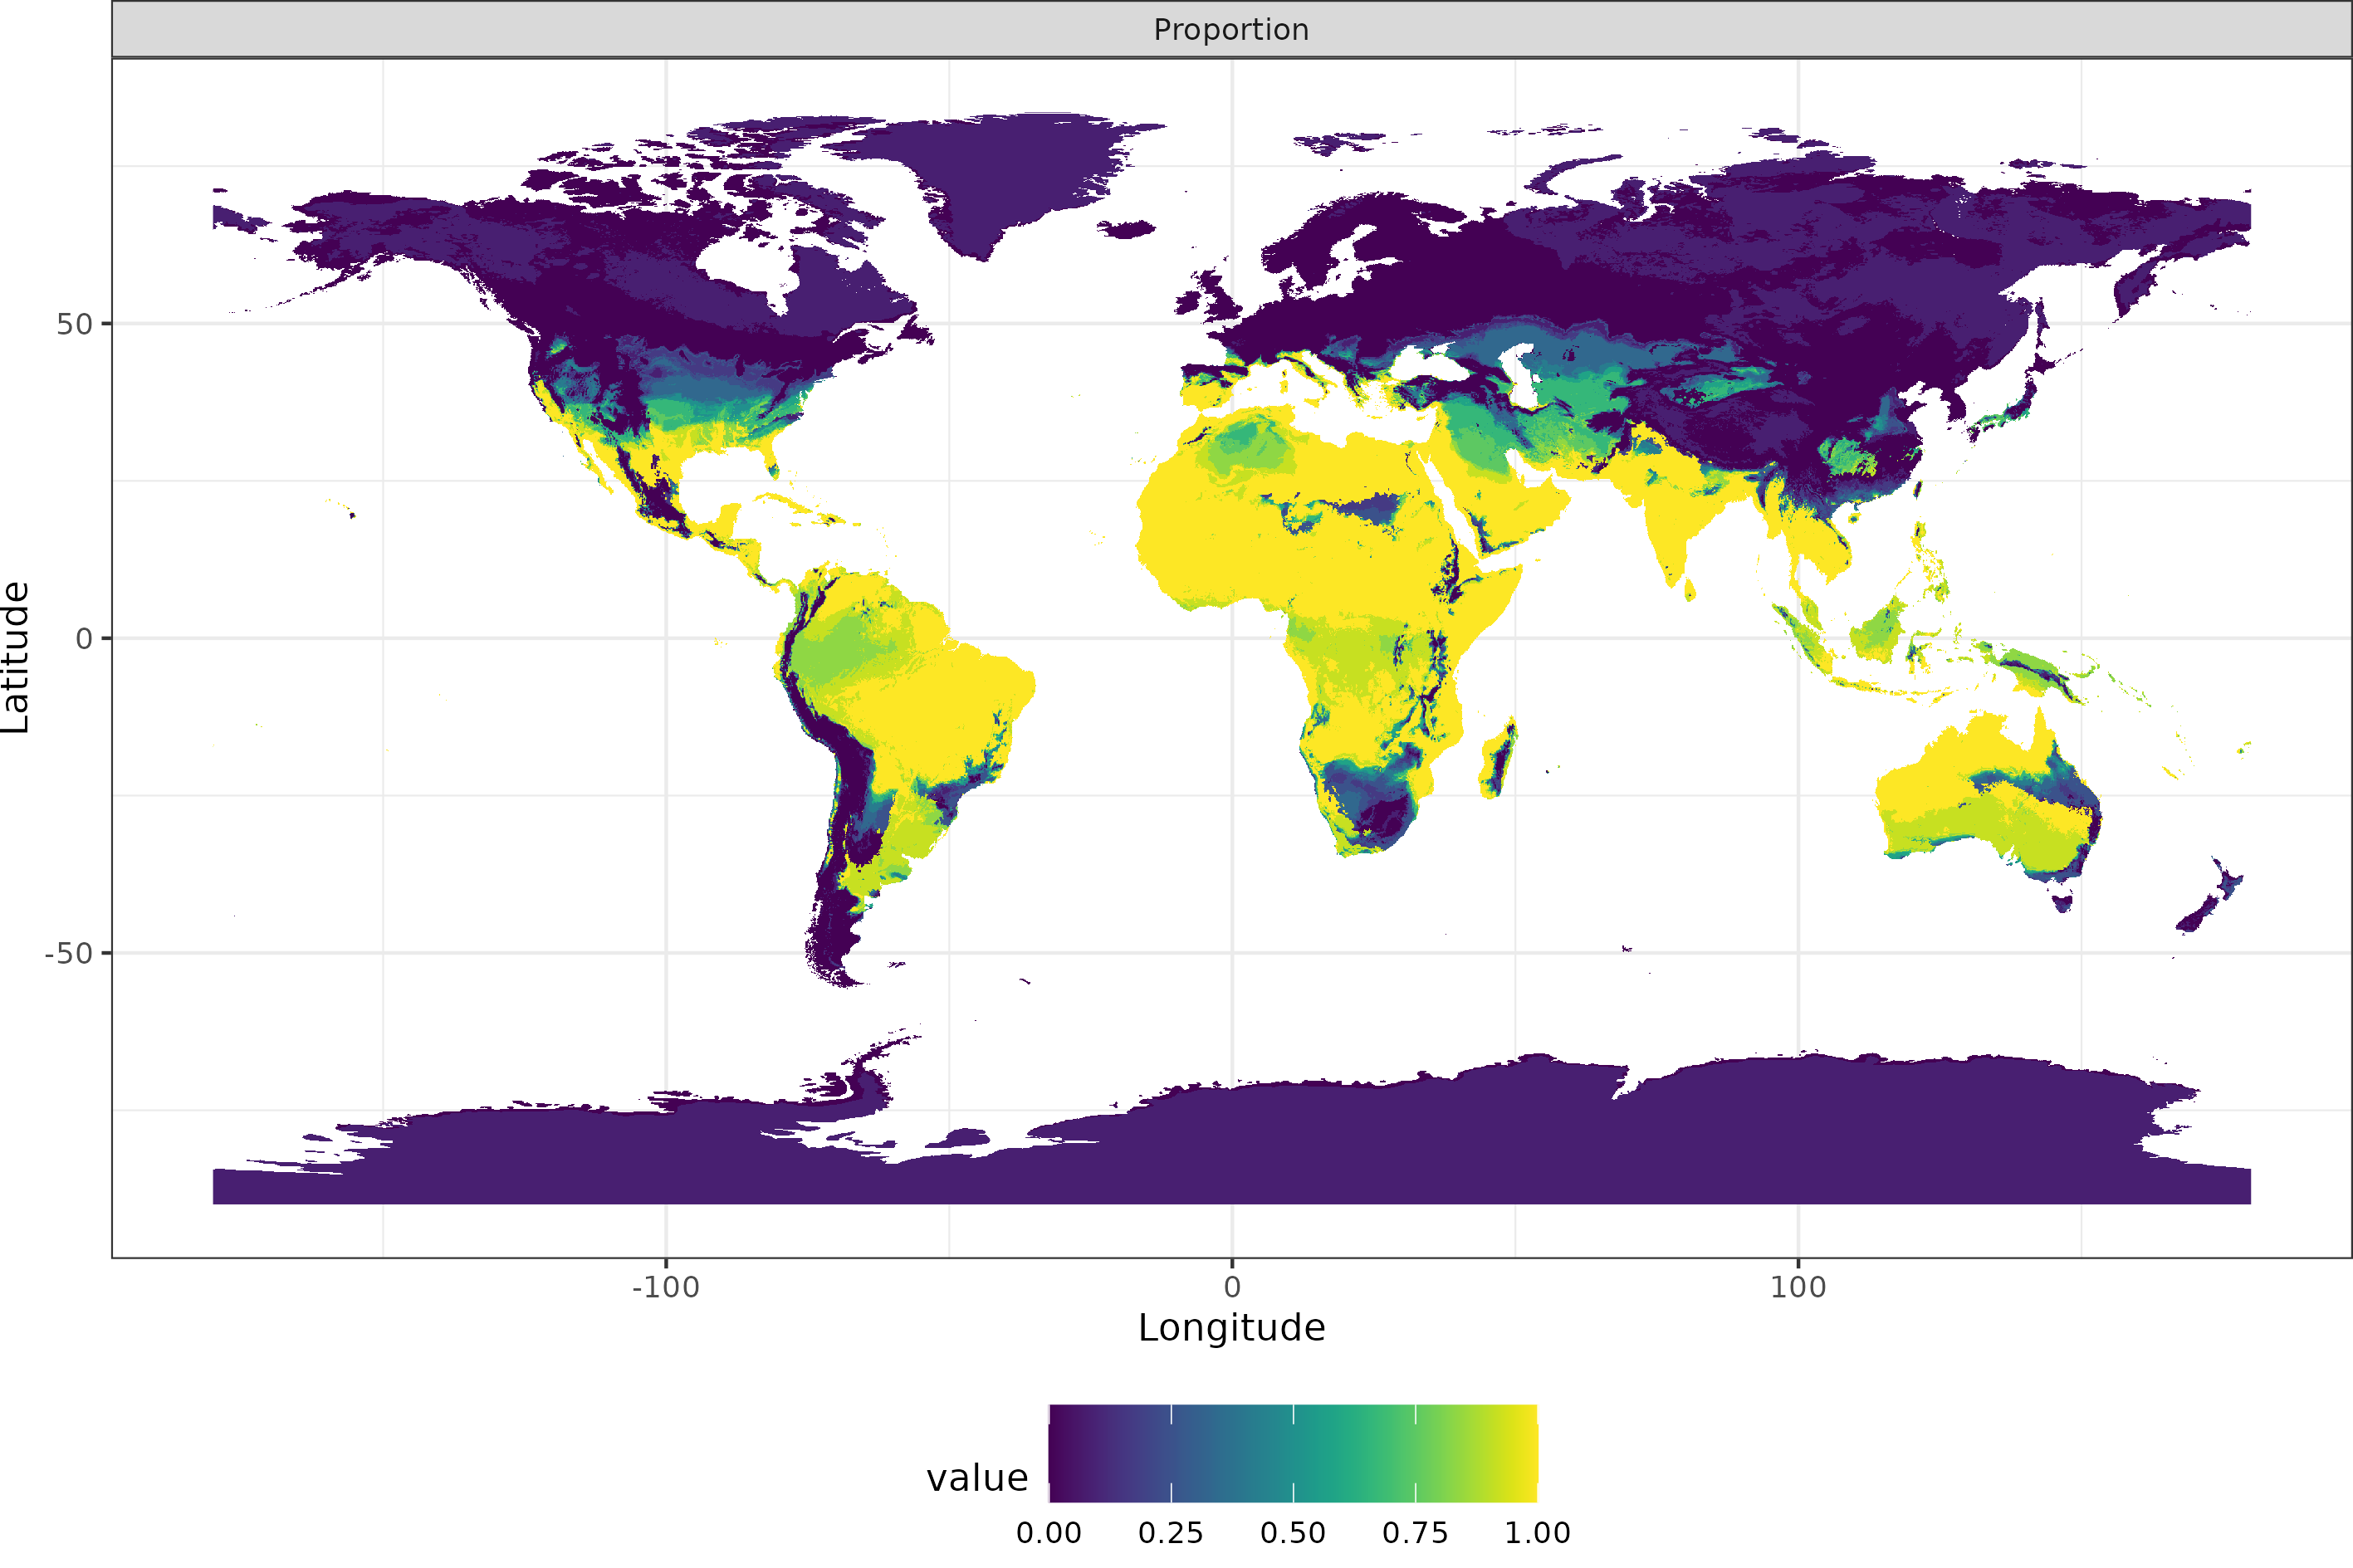The height and width of the screenshot is (1568, 2353).
Task: Click the dark purple end of colorbar
Action: tap(1062, 1453)
